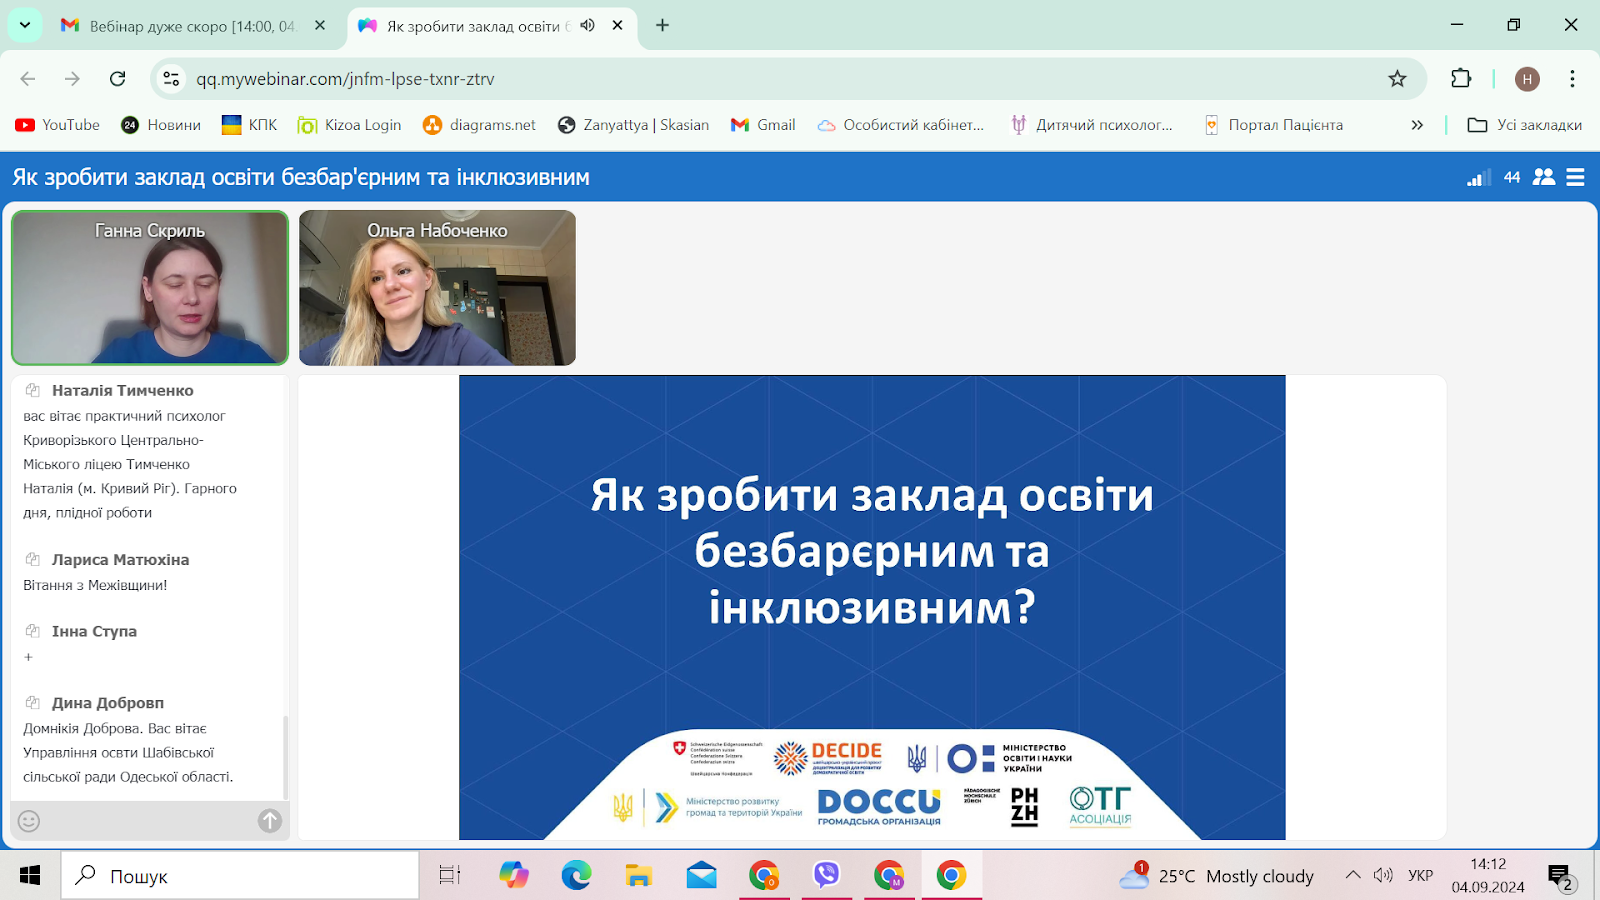Open the browser tab search dropdown arrow

[x=24, y=25]
